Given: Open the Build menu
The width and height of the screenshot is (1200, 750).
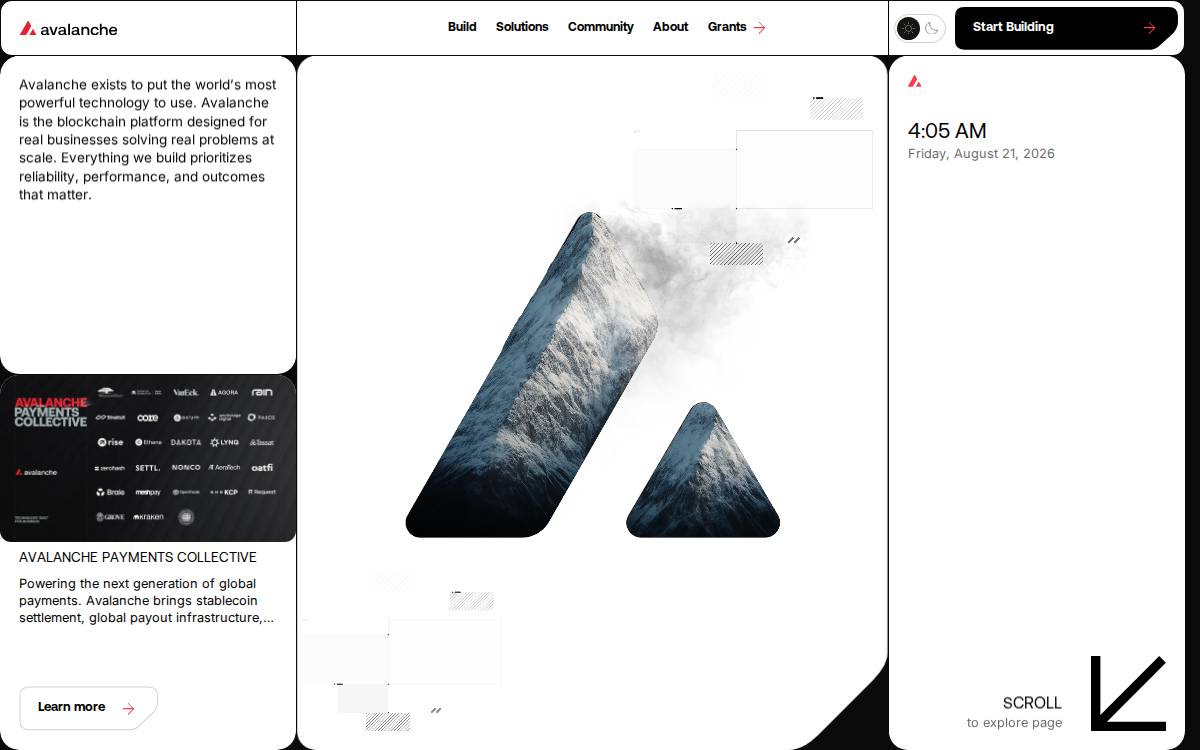Looking at the screenshot, I should (462, 27).
